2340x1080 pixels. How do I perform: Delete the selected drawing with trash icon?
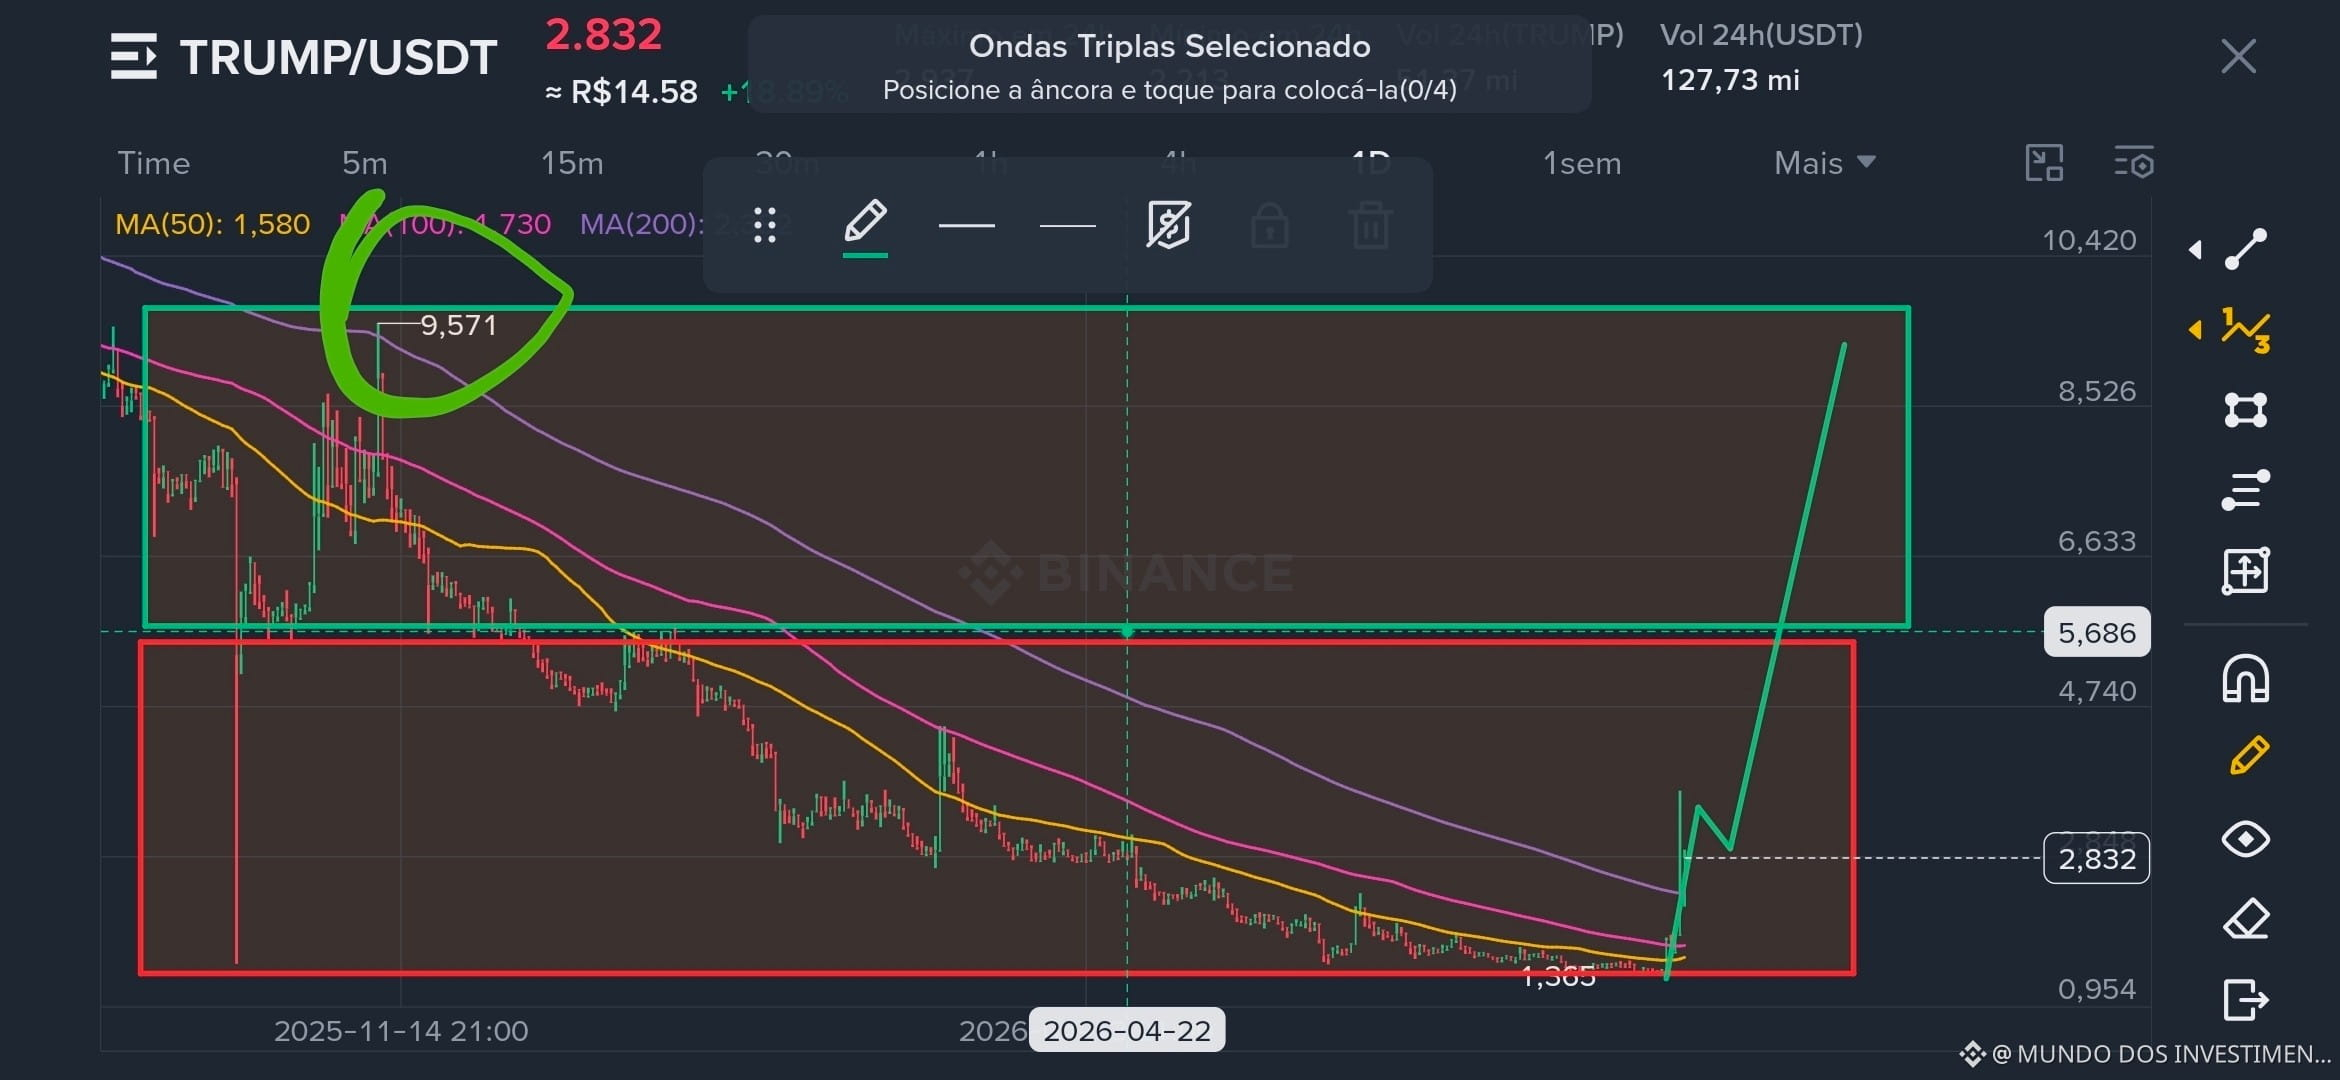[x=1371, y=225]
